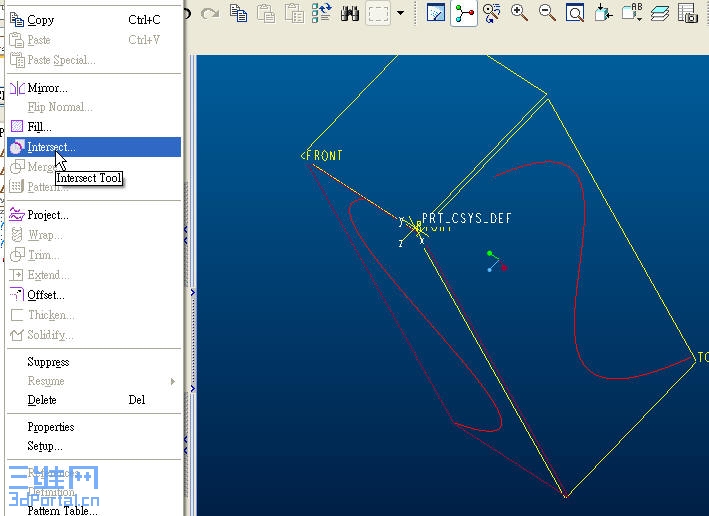
Task: Open the Find tool binoculars icon
Action: pos(350,13)
